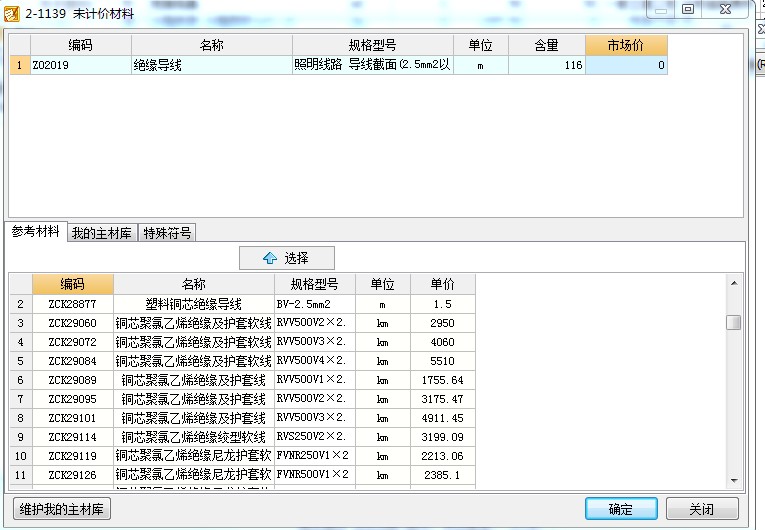Open 维护我的主材库 button
This screenshot has width=765, height=530.
[61, 509]
